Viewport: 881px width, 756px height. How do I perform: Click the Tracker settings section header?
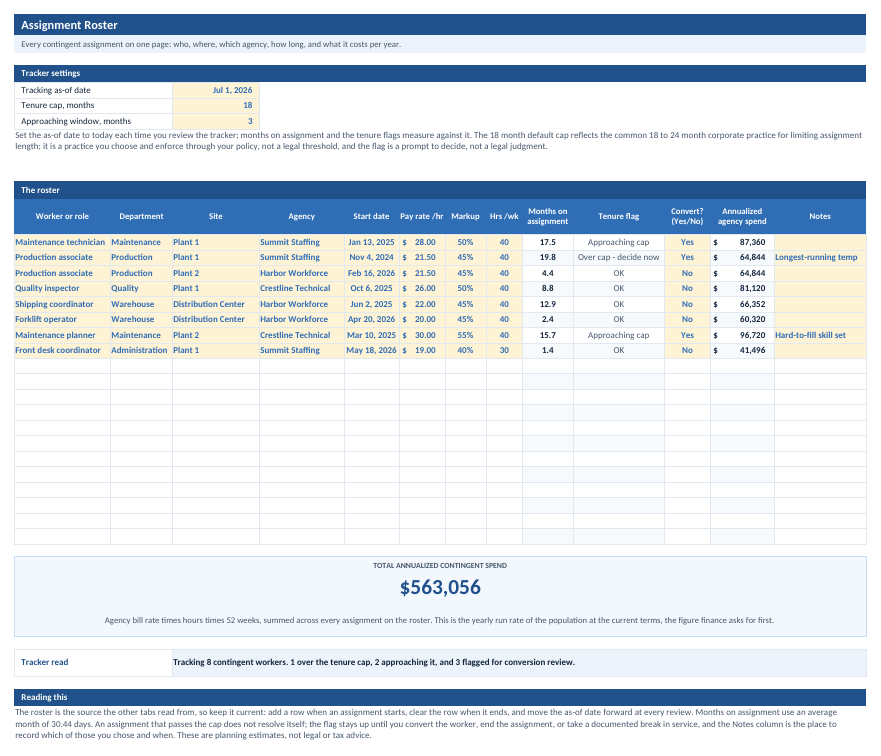pos(440,73)
